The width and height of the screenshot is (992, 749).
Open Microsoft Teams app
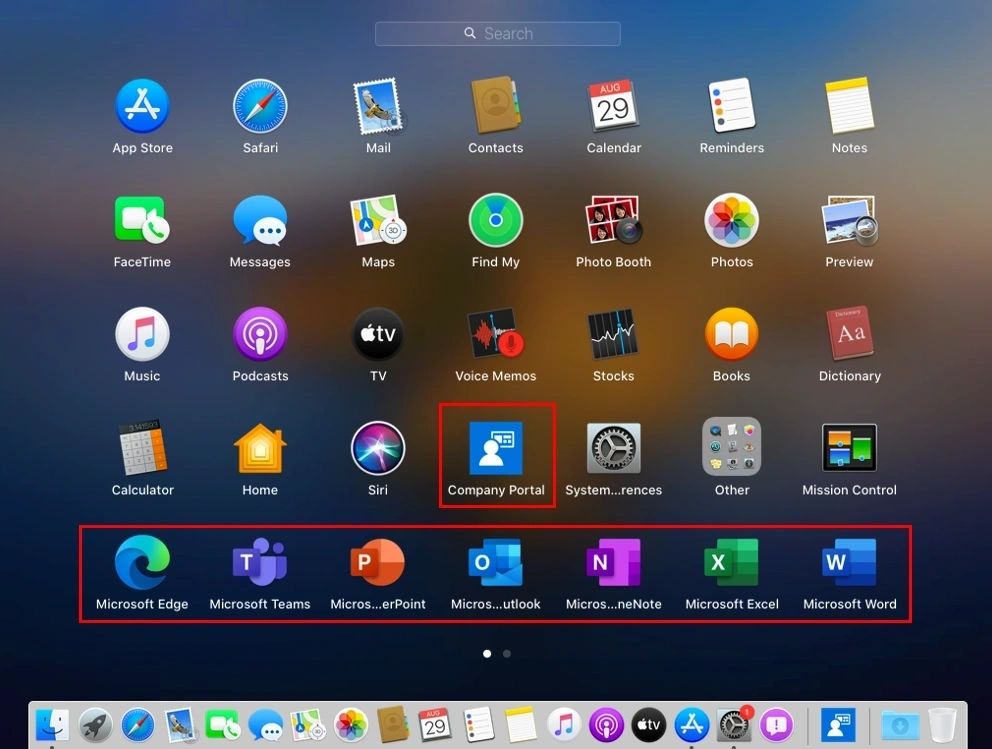260,562
